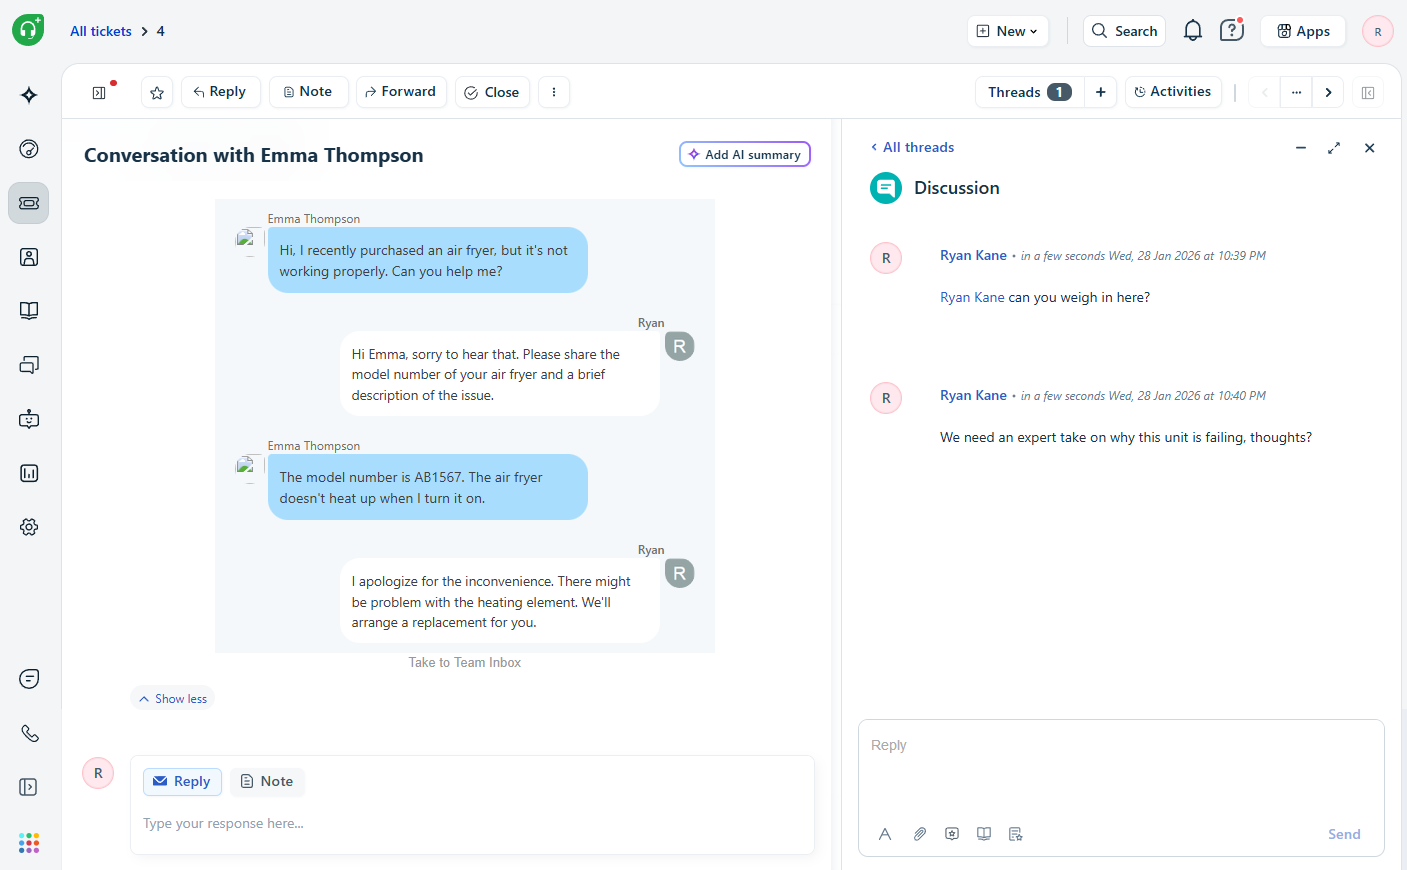
Task: Switch to the Note tab in the response composer
Action: click(x=267, y=781)
